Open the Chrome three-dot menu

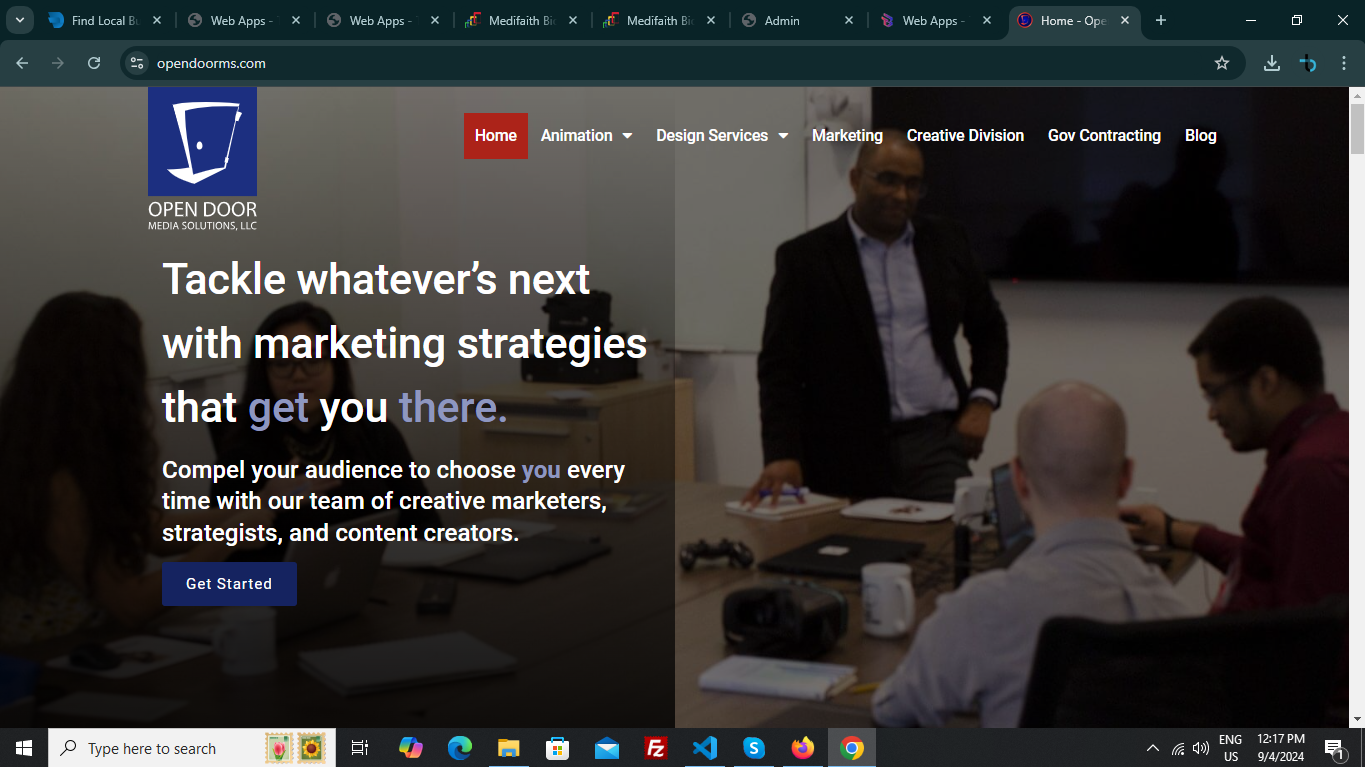click(1343, 63)
